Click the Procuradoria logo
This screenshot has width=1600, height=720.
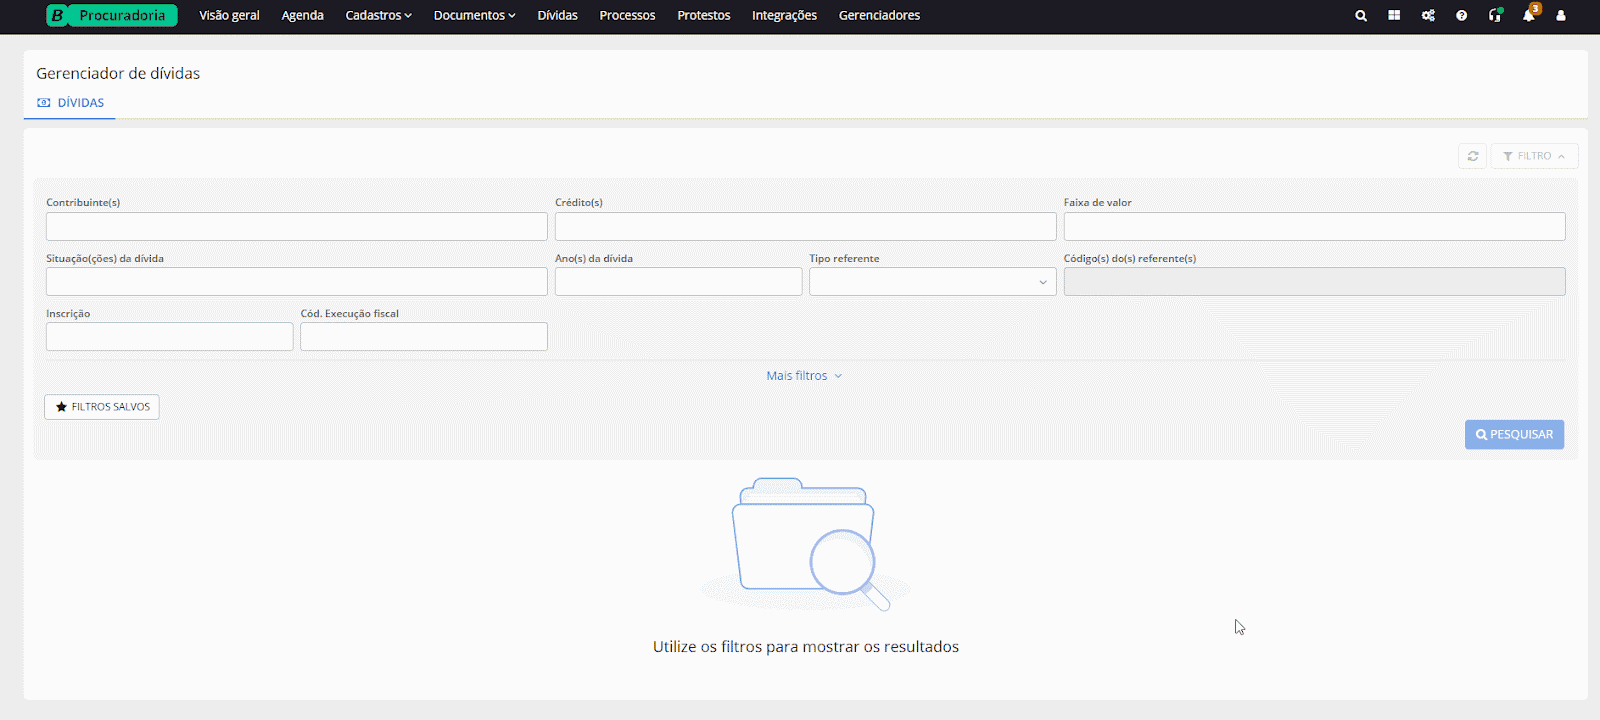click(x=112, y=16)
